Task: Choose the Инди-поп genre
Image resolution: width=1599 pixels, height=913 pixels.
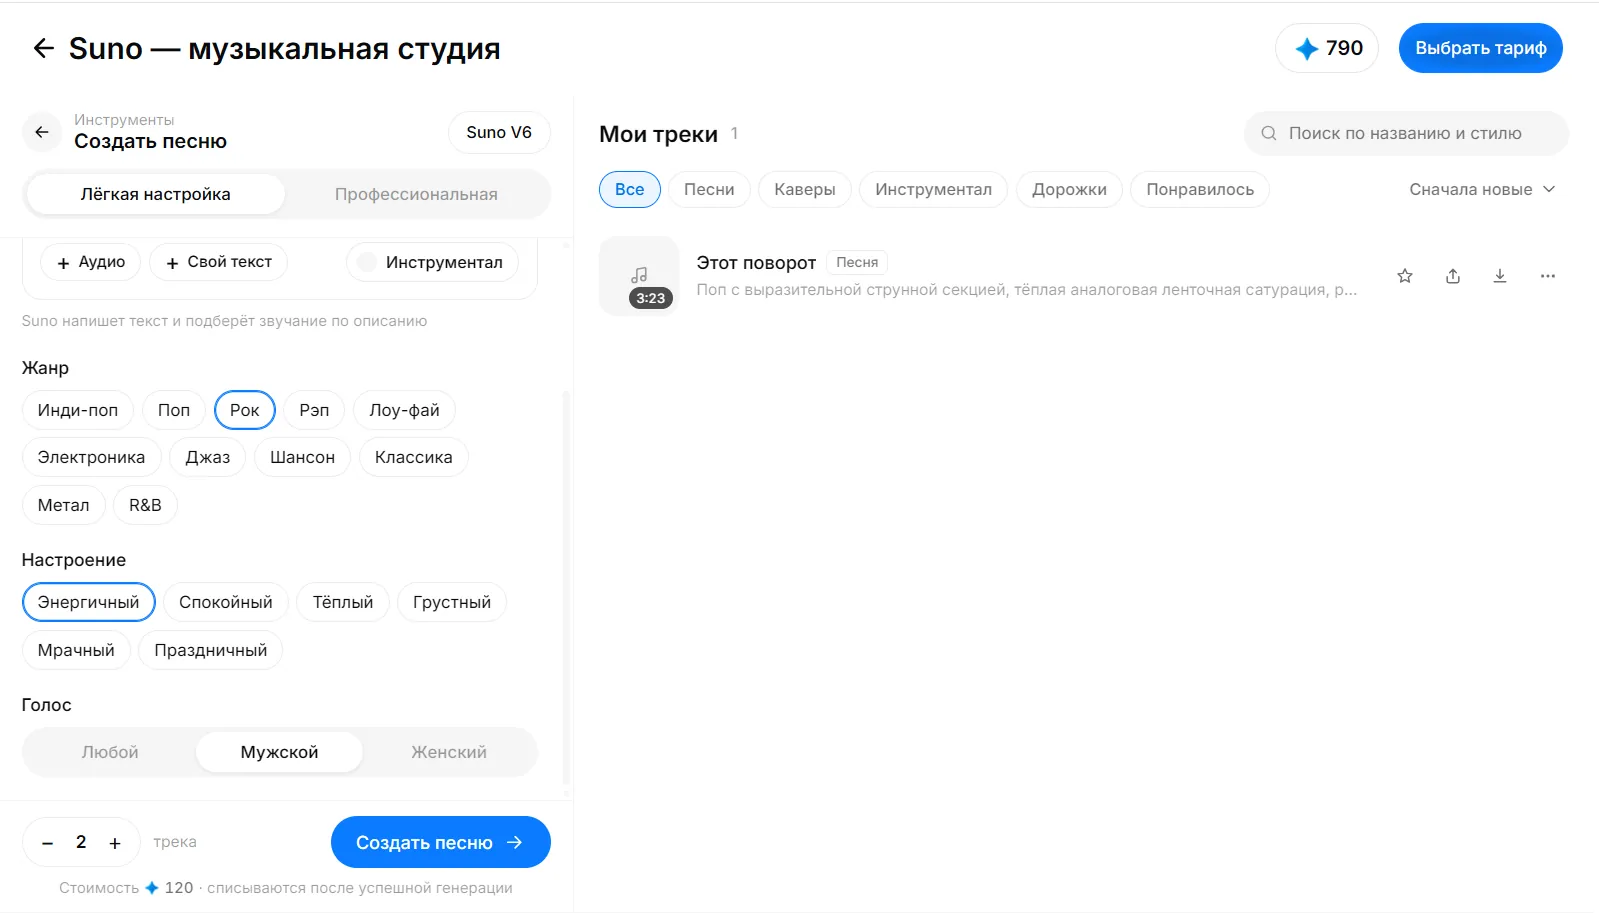Action: (x=78, y=410)
